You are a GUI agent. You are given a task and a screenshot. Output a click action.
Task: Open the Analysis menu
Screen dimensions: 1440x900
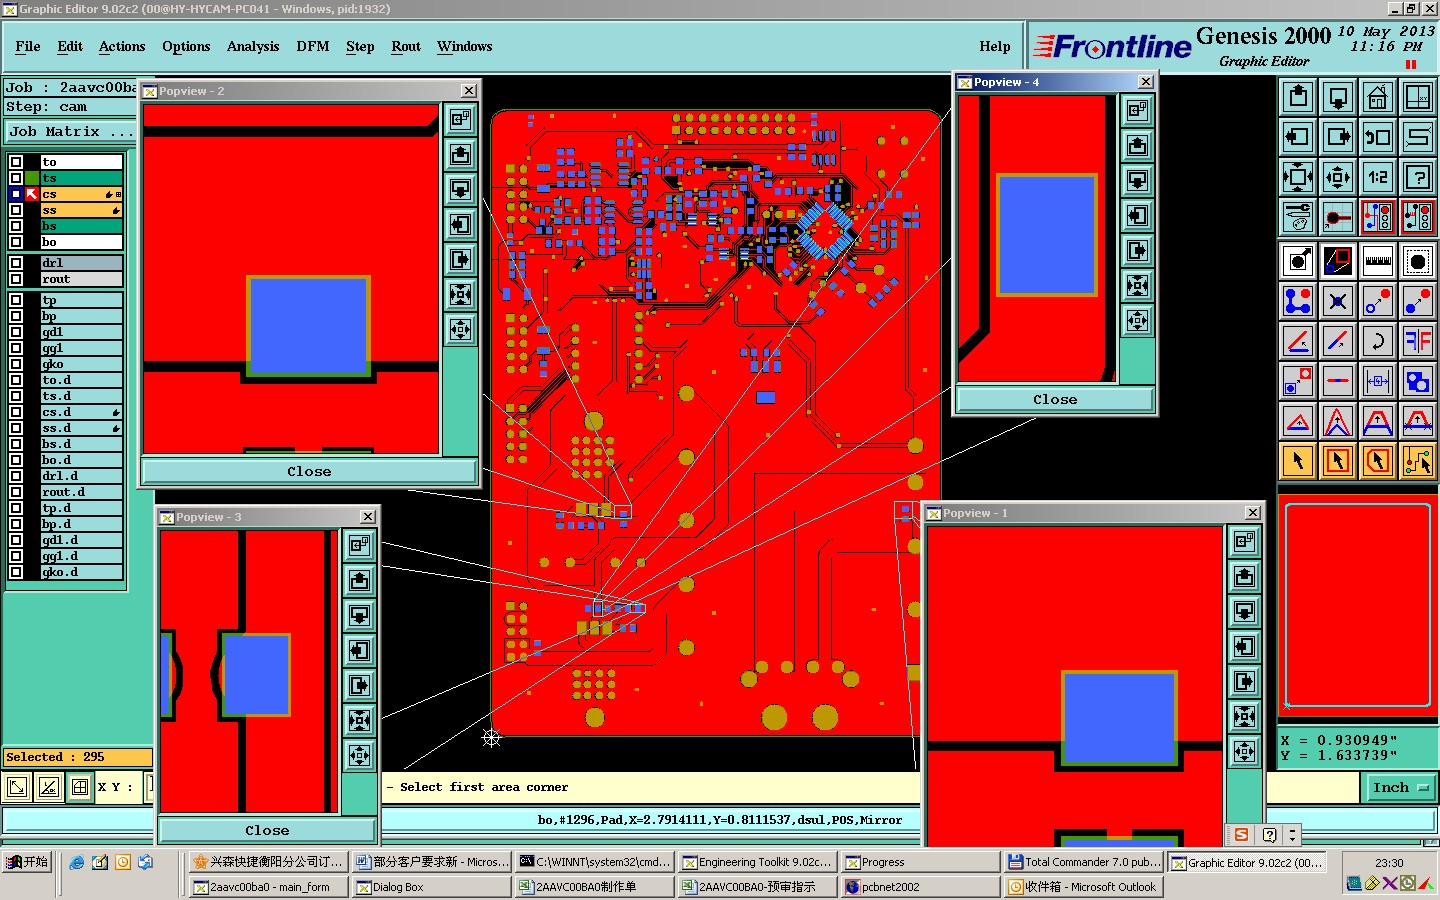click(253, 46)
